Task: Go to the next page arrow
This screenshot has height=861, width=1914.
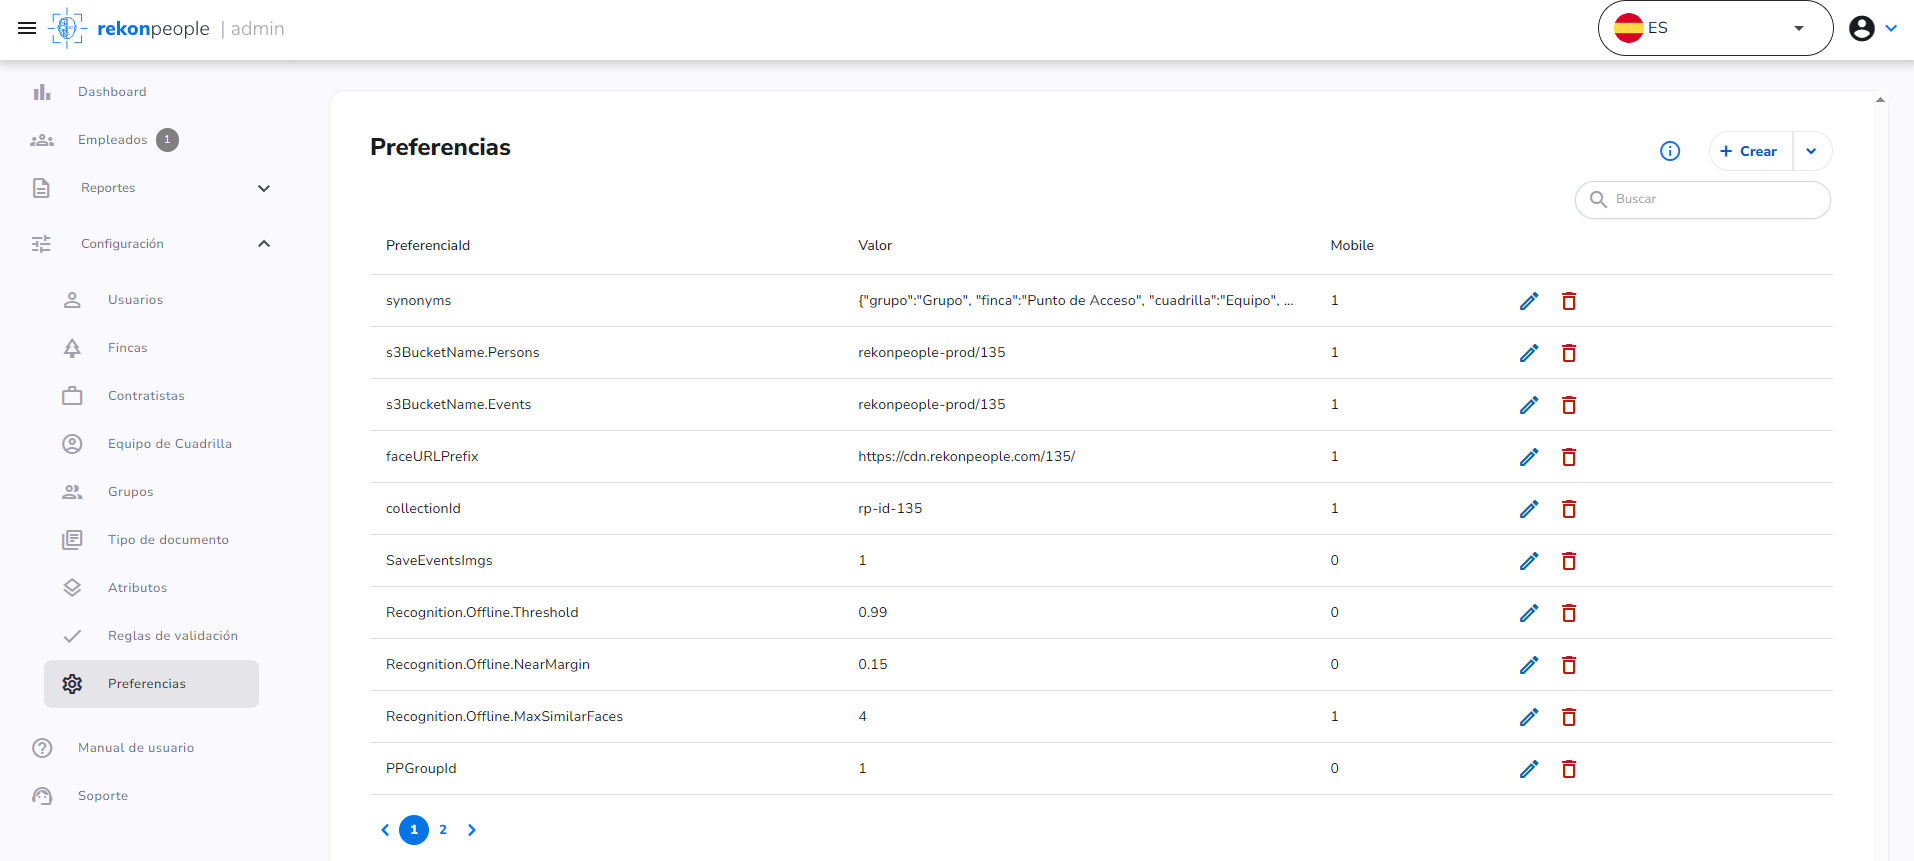Action: 472,830
